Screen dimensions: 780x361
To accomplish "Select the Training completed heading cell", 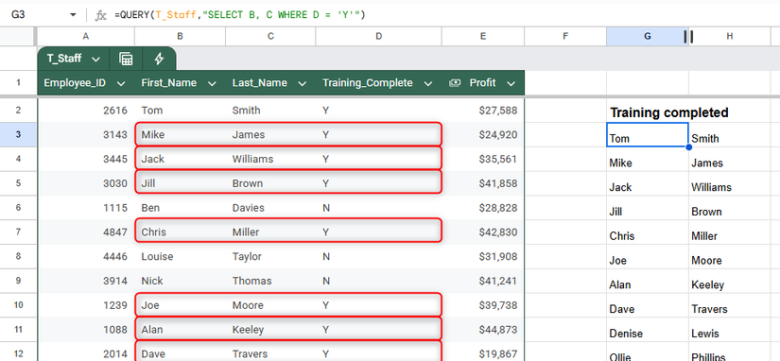I will click(669, 112).
